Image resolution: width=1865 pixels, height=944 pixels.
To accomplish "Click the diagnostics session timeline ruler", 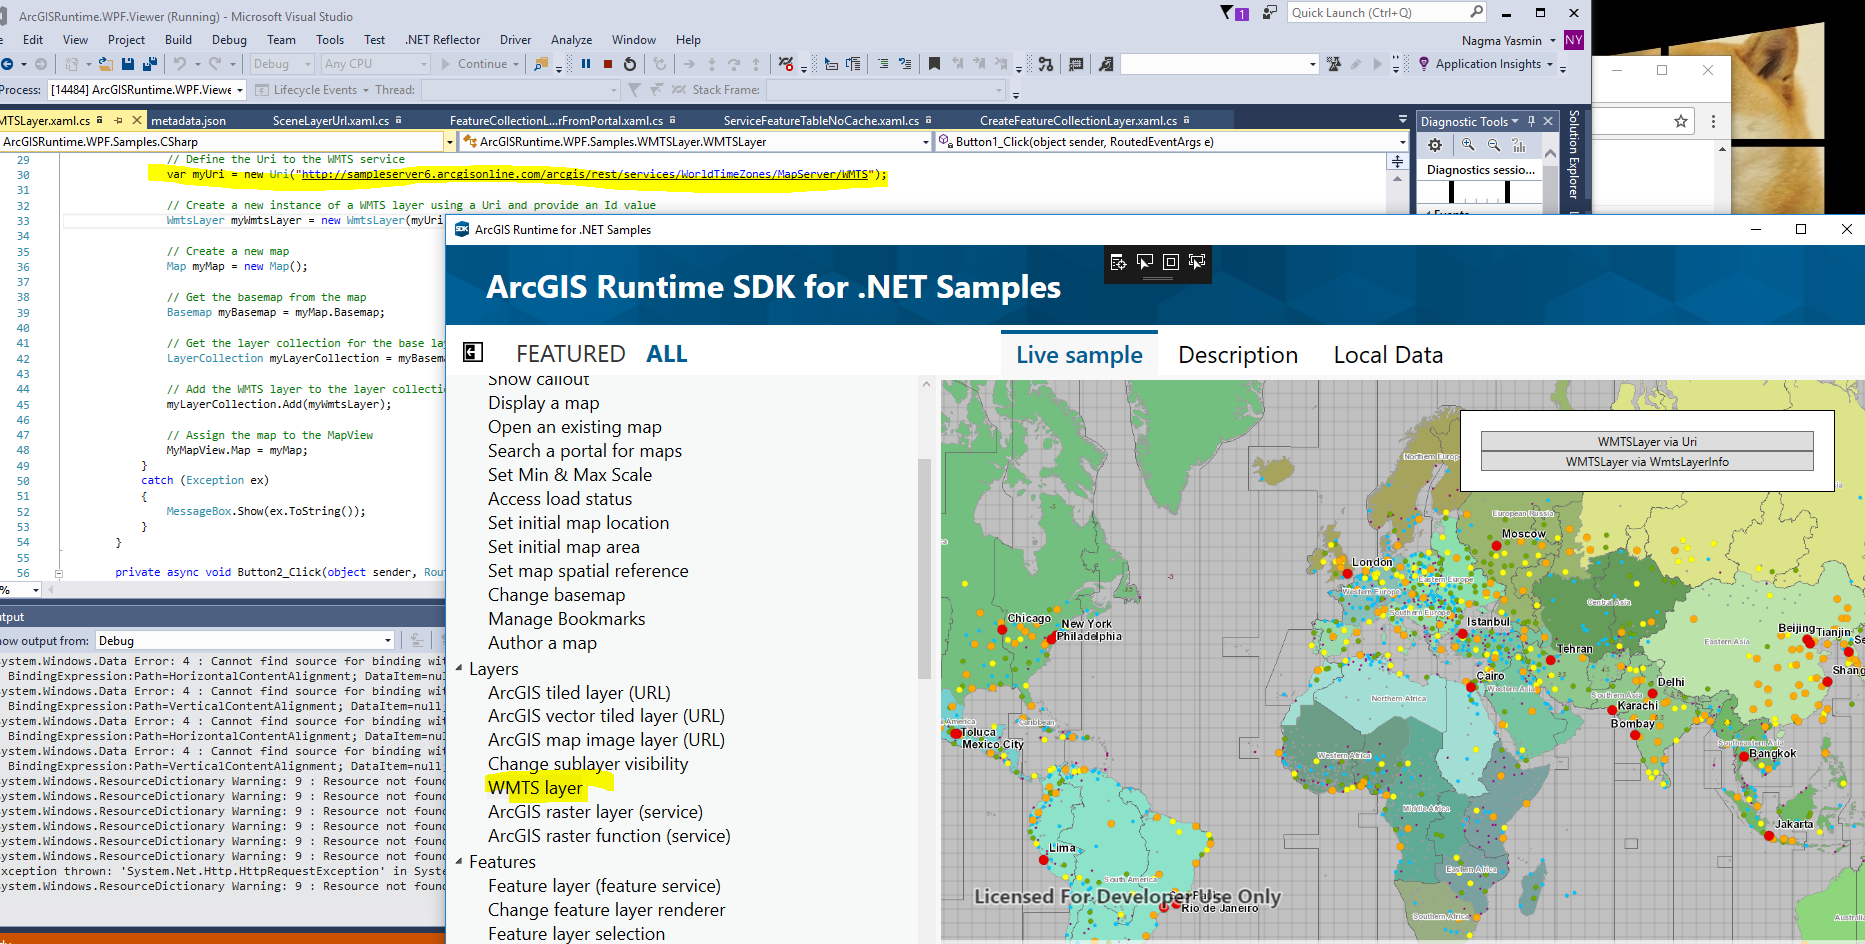I will [1481, 192].
